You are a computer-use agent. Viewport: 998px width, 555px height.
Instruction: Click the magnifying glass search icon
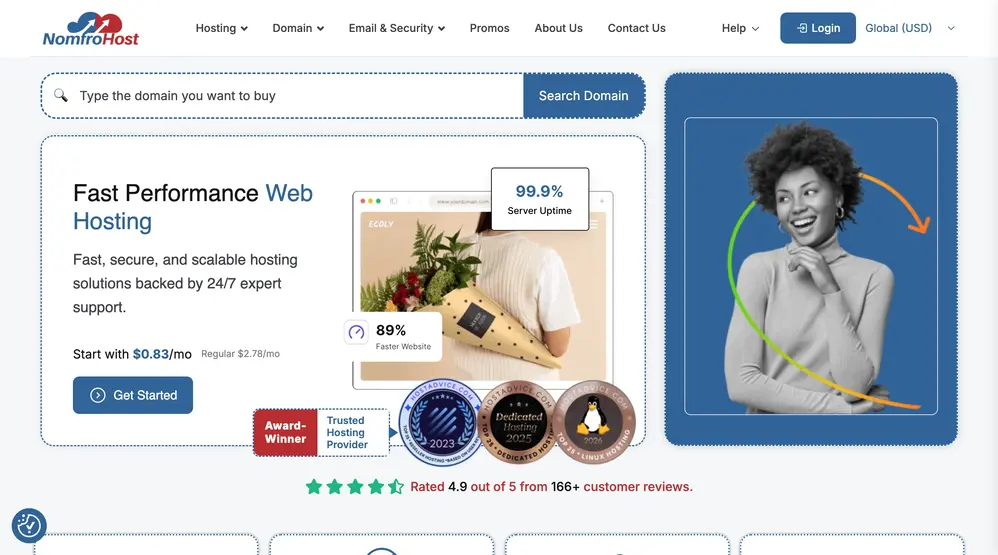(x=60, y=95)
